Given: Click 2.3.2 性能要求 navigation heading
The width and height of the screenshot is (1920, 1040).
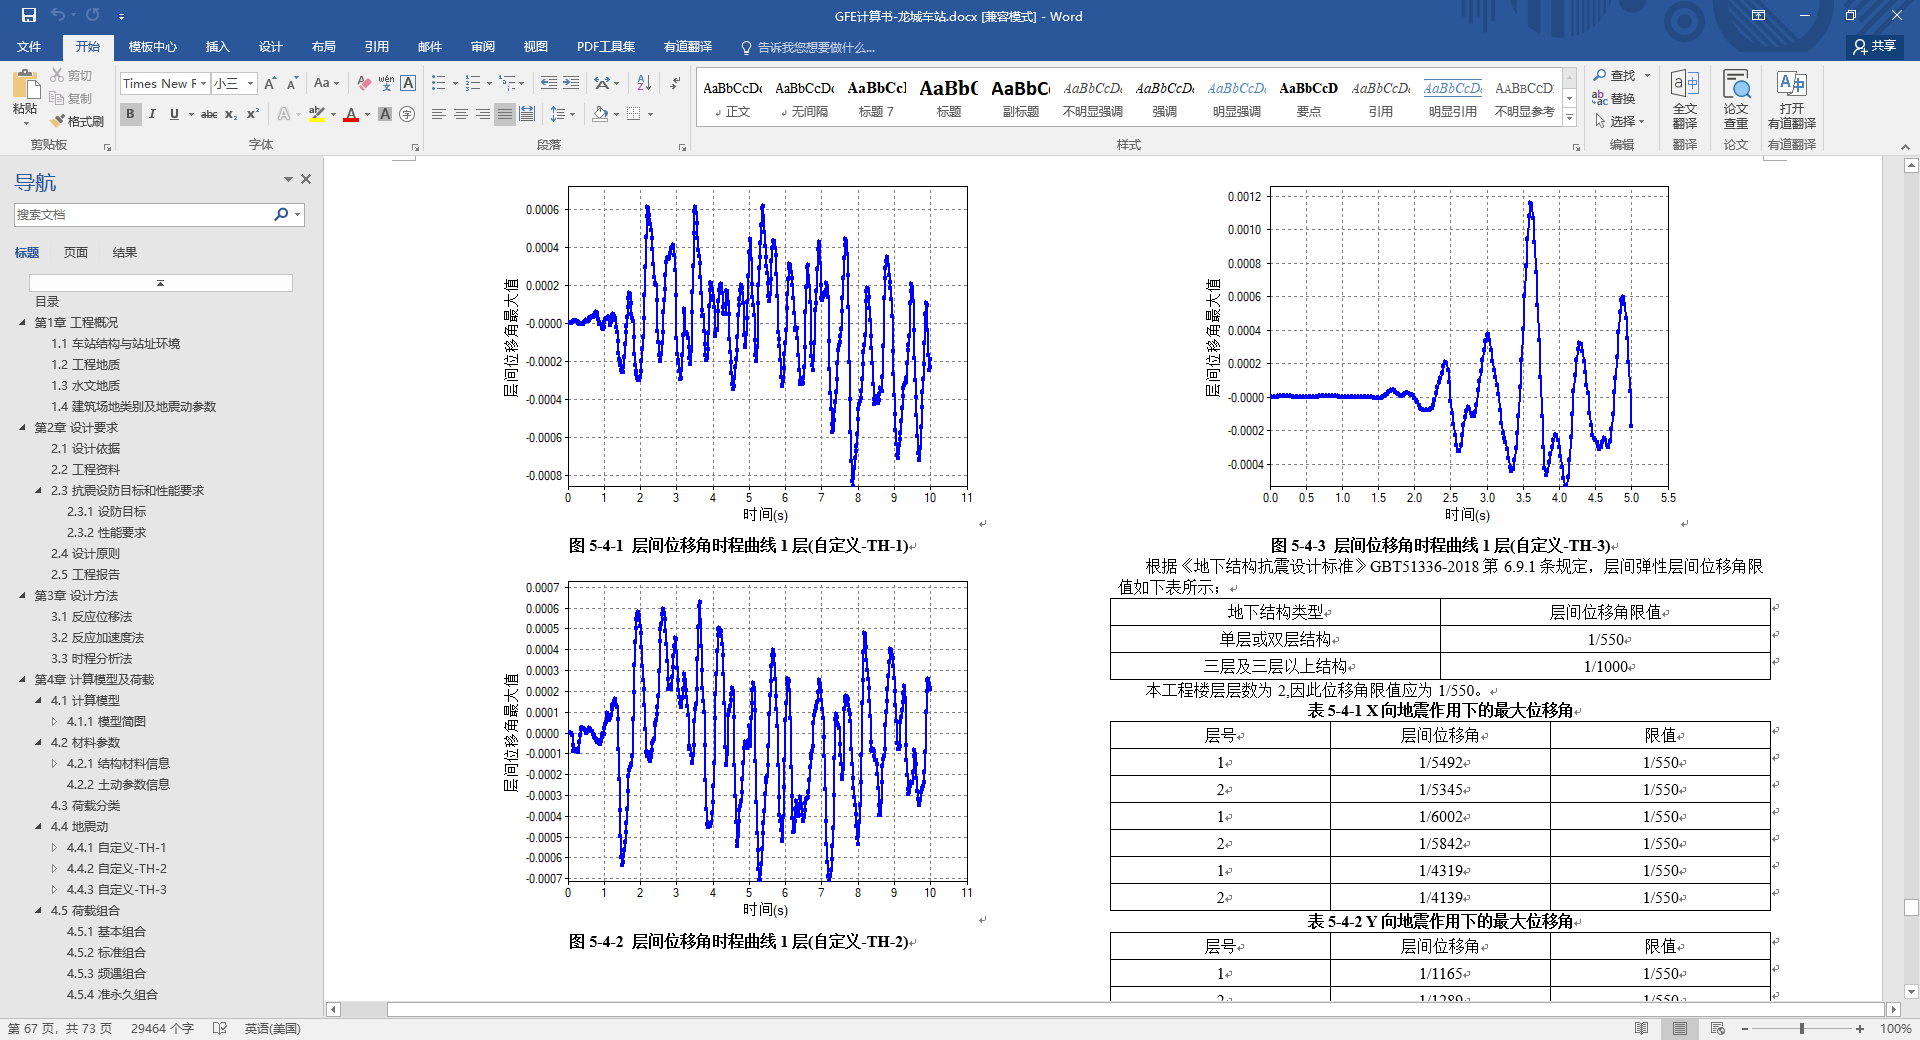Looking at the screenshot, I should click(x=106, y=532).
